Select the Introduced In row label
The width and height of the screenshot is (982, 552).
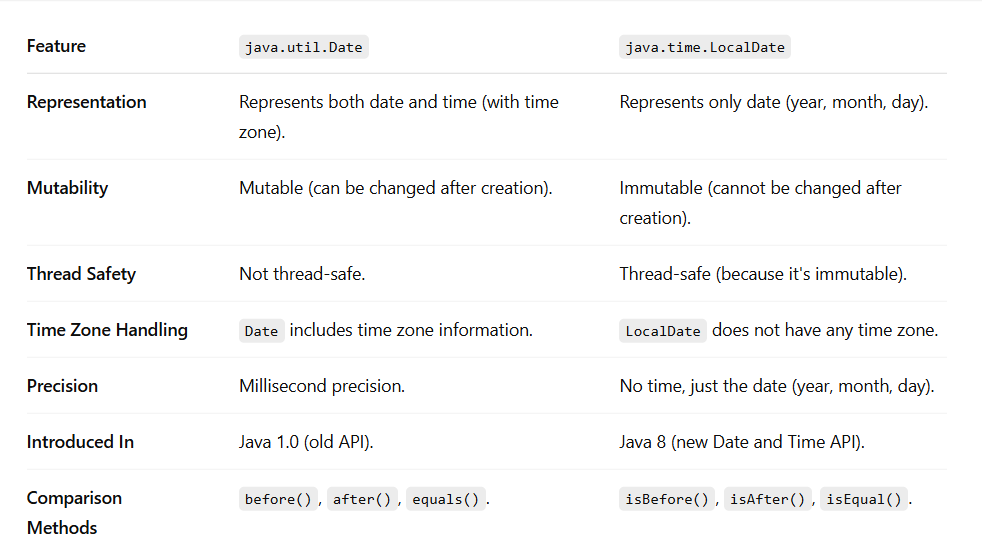pyautogui.click(x=80, y=442)
